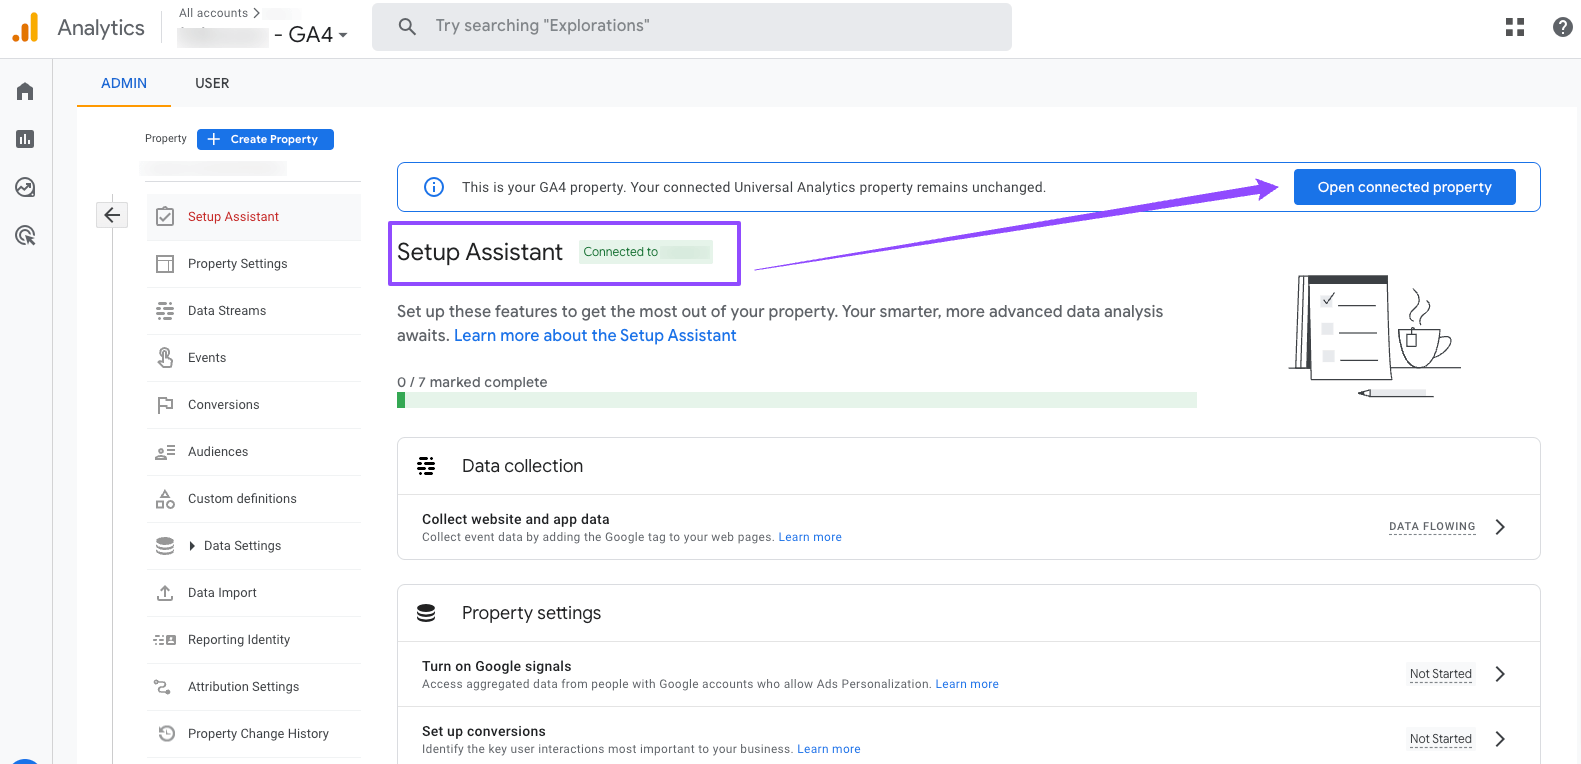Expand the Set up conversions chevron
Image resolution: width=1581 pixels, height=764 pixels.
[1500, 739]
